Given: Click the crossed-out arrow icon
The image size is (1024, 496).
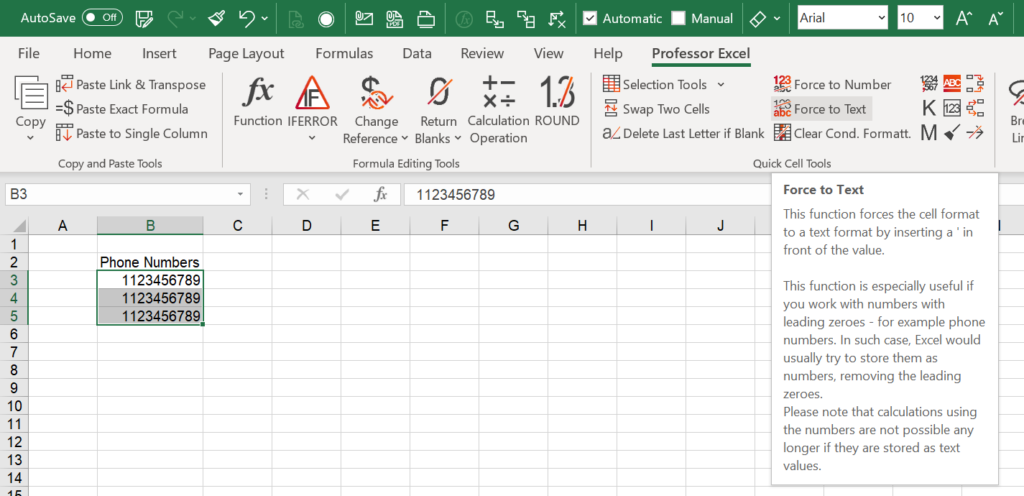Looking at the screenshot, I should (x=975, y=133).
